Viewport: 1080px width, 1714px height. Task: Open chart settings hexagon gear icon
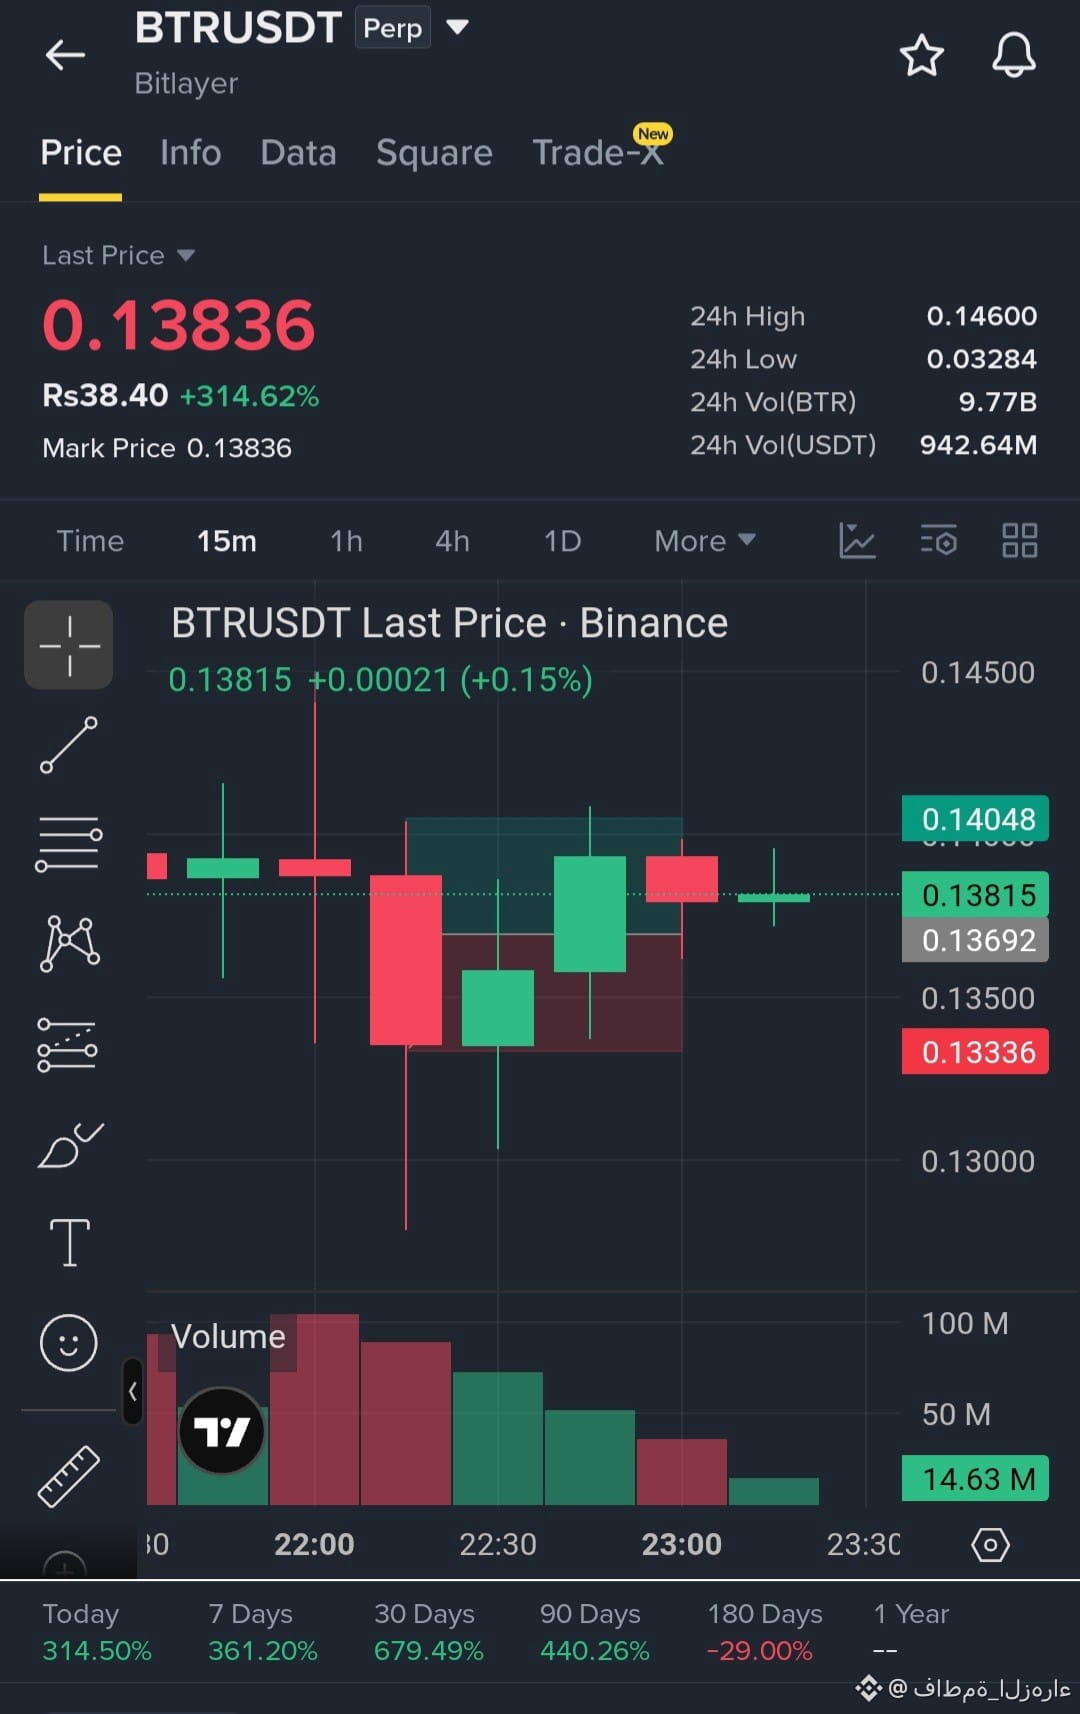[990, 1545]
